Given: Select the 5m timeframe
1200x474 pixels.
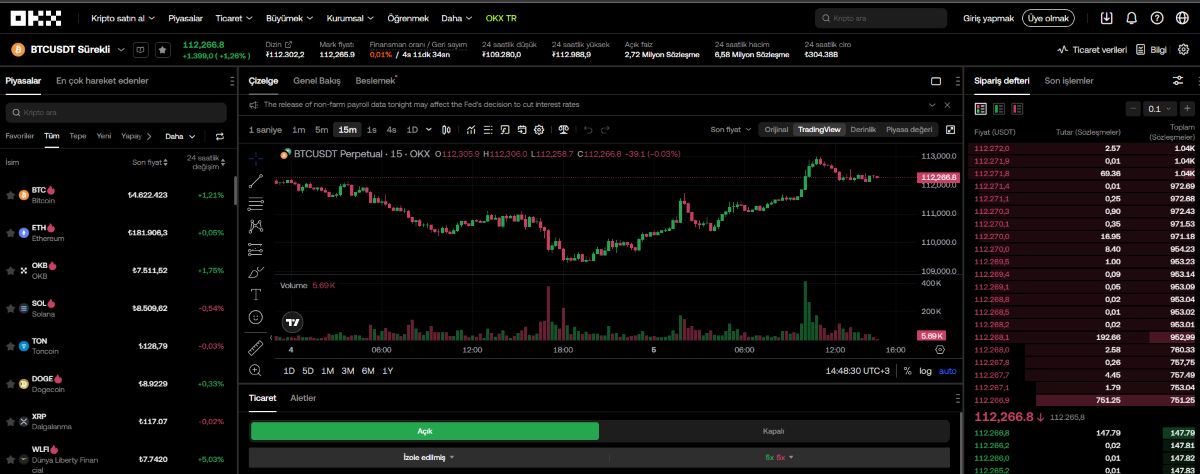Looking at the screenshot, I should click(321, 129).
